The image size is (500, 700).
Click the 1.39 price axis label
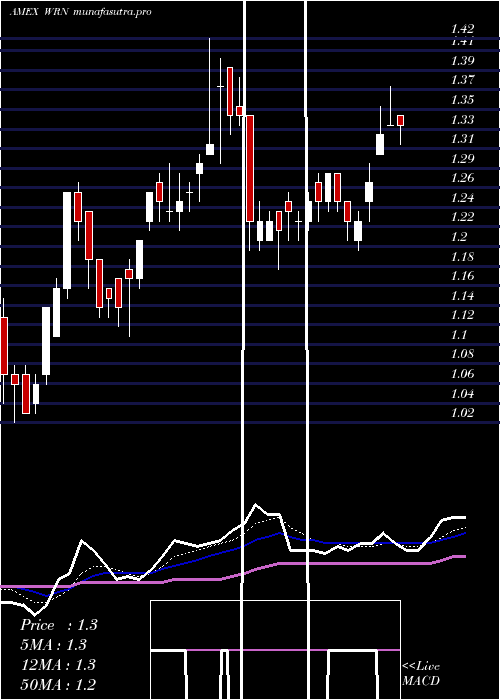tap(462, 61)
